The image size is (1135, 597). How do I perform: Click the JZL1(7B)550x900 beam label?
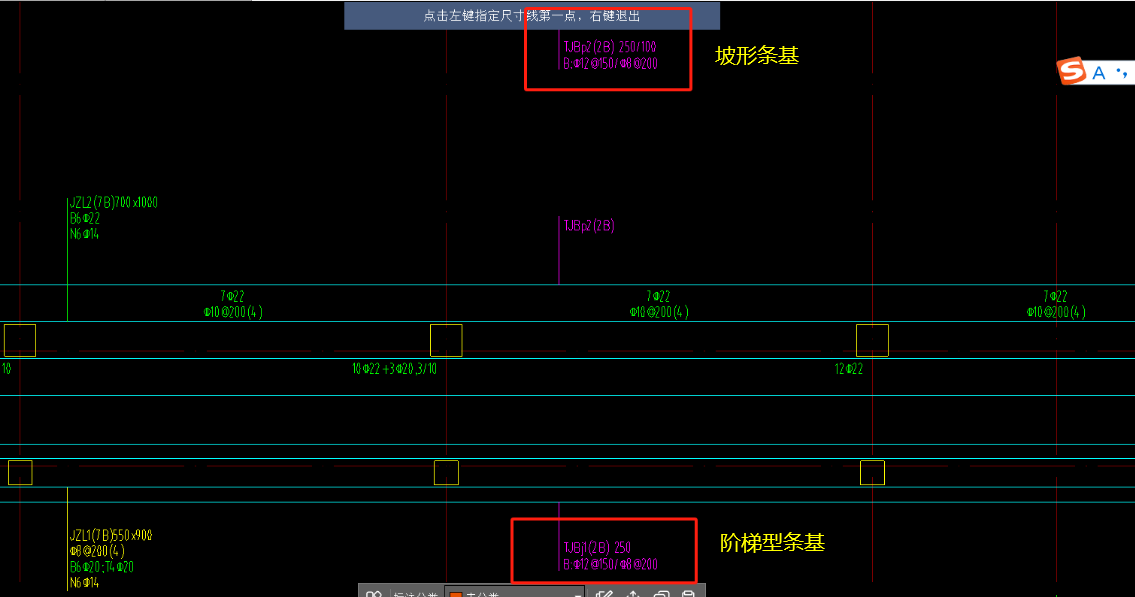pos(111,535)
